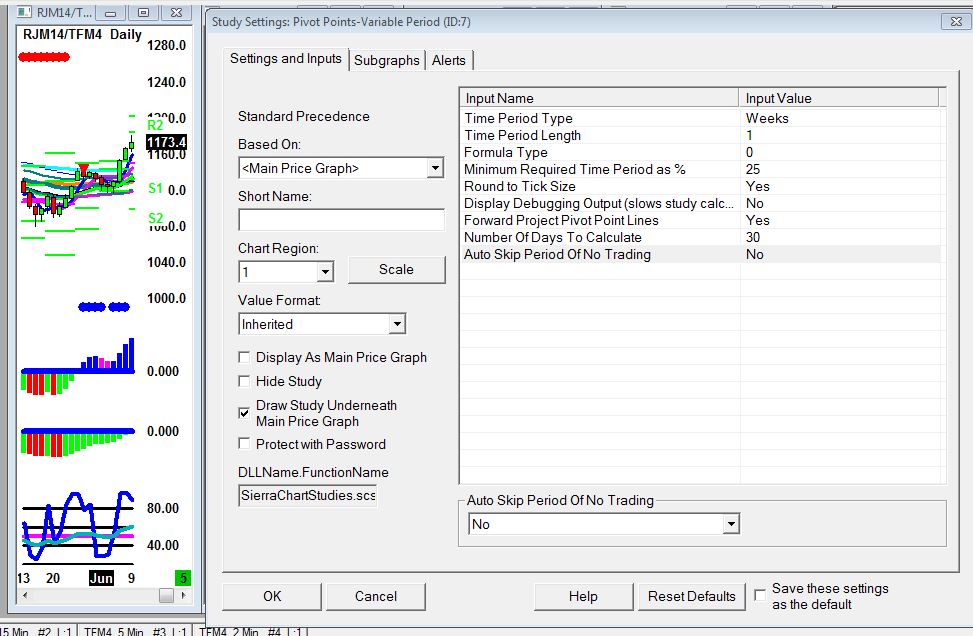The image size is (973, 636).
Task: Maximize the RJM14 chart window
Action: [143, 12]
